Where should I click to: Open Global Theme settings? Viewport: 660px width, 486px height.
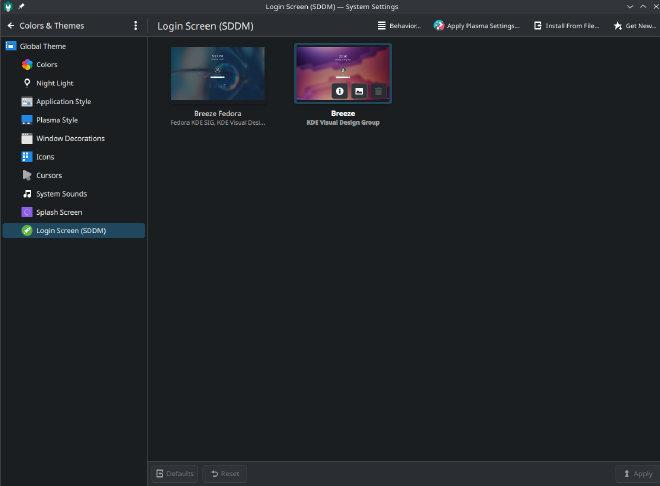[x=74, y=46]
